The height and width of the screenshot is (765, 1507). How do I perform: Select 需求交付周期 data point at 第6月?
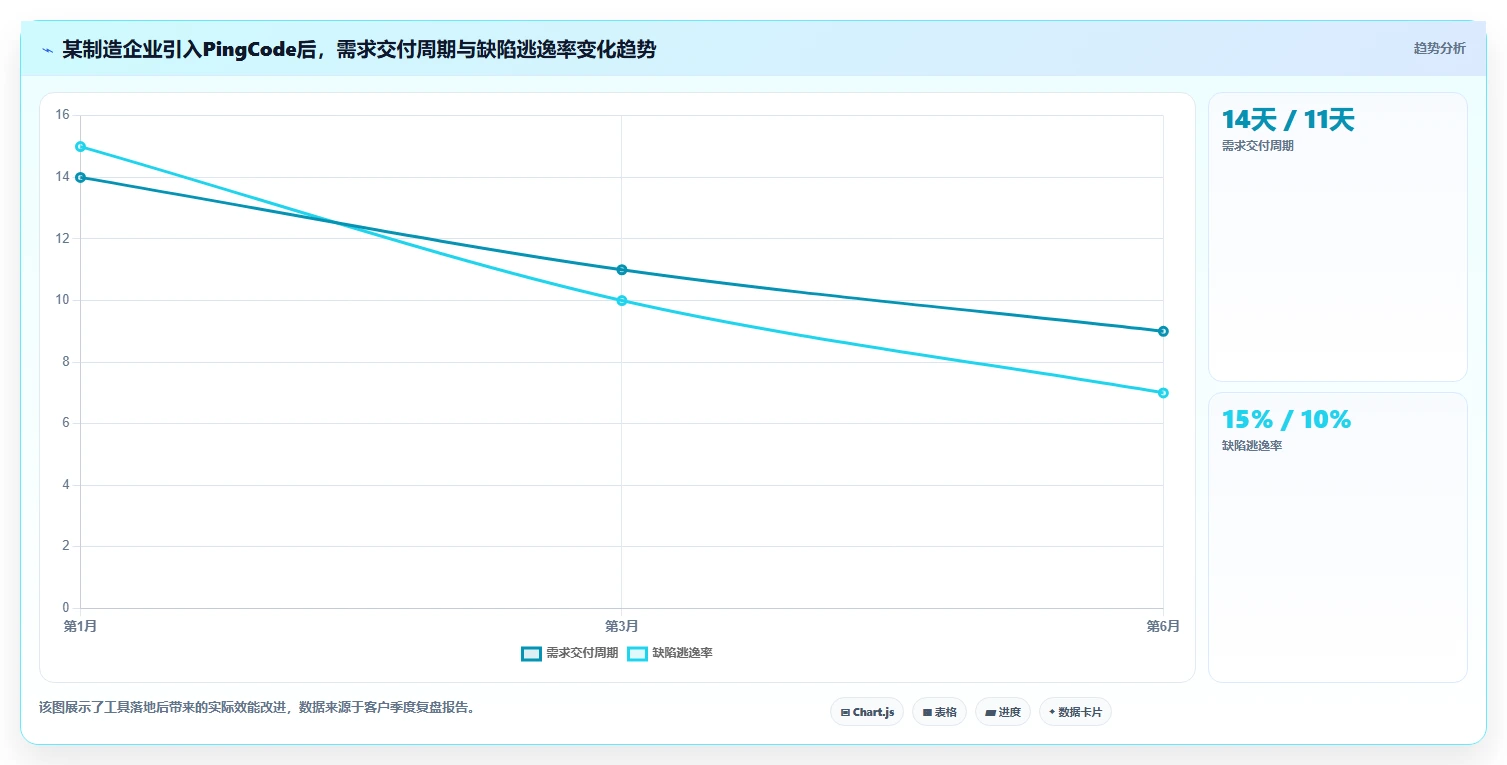1163,331
